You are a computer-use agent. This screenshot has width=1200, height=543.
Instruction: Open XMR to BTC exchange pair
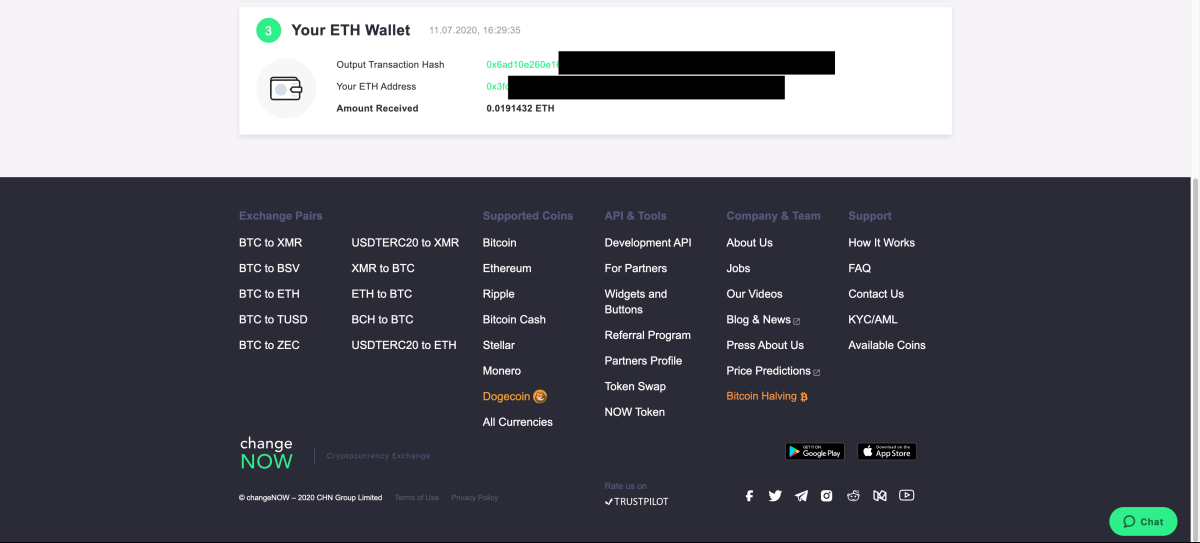pyautogui.click(x=383, y=268)
